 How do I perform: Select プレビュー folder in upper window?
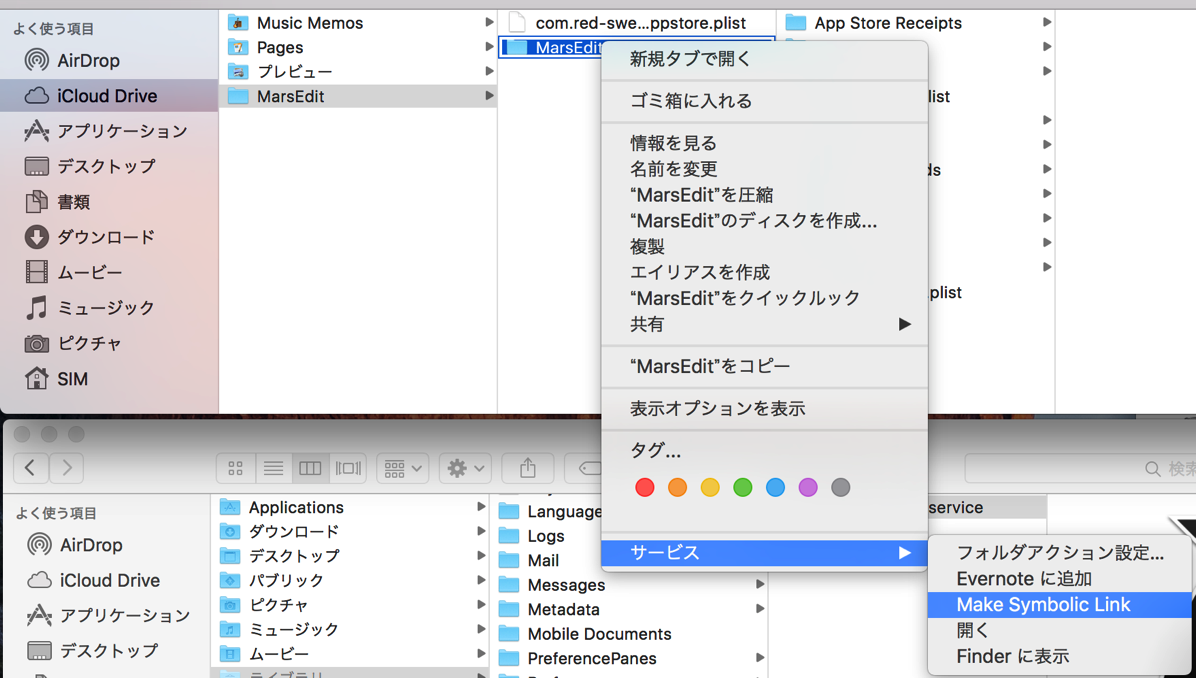358,72
